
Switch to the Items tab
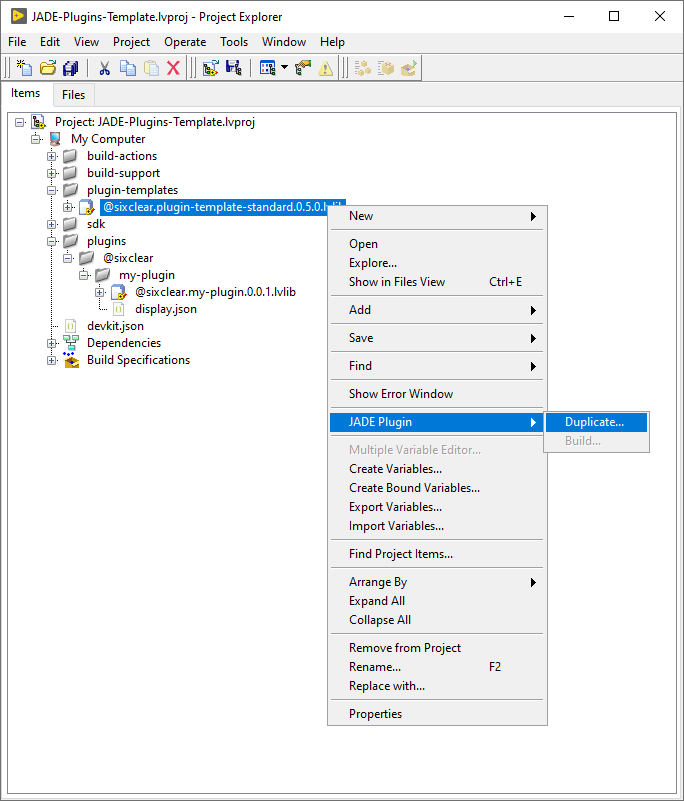[26, 93]
